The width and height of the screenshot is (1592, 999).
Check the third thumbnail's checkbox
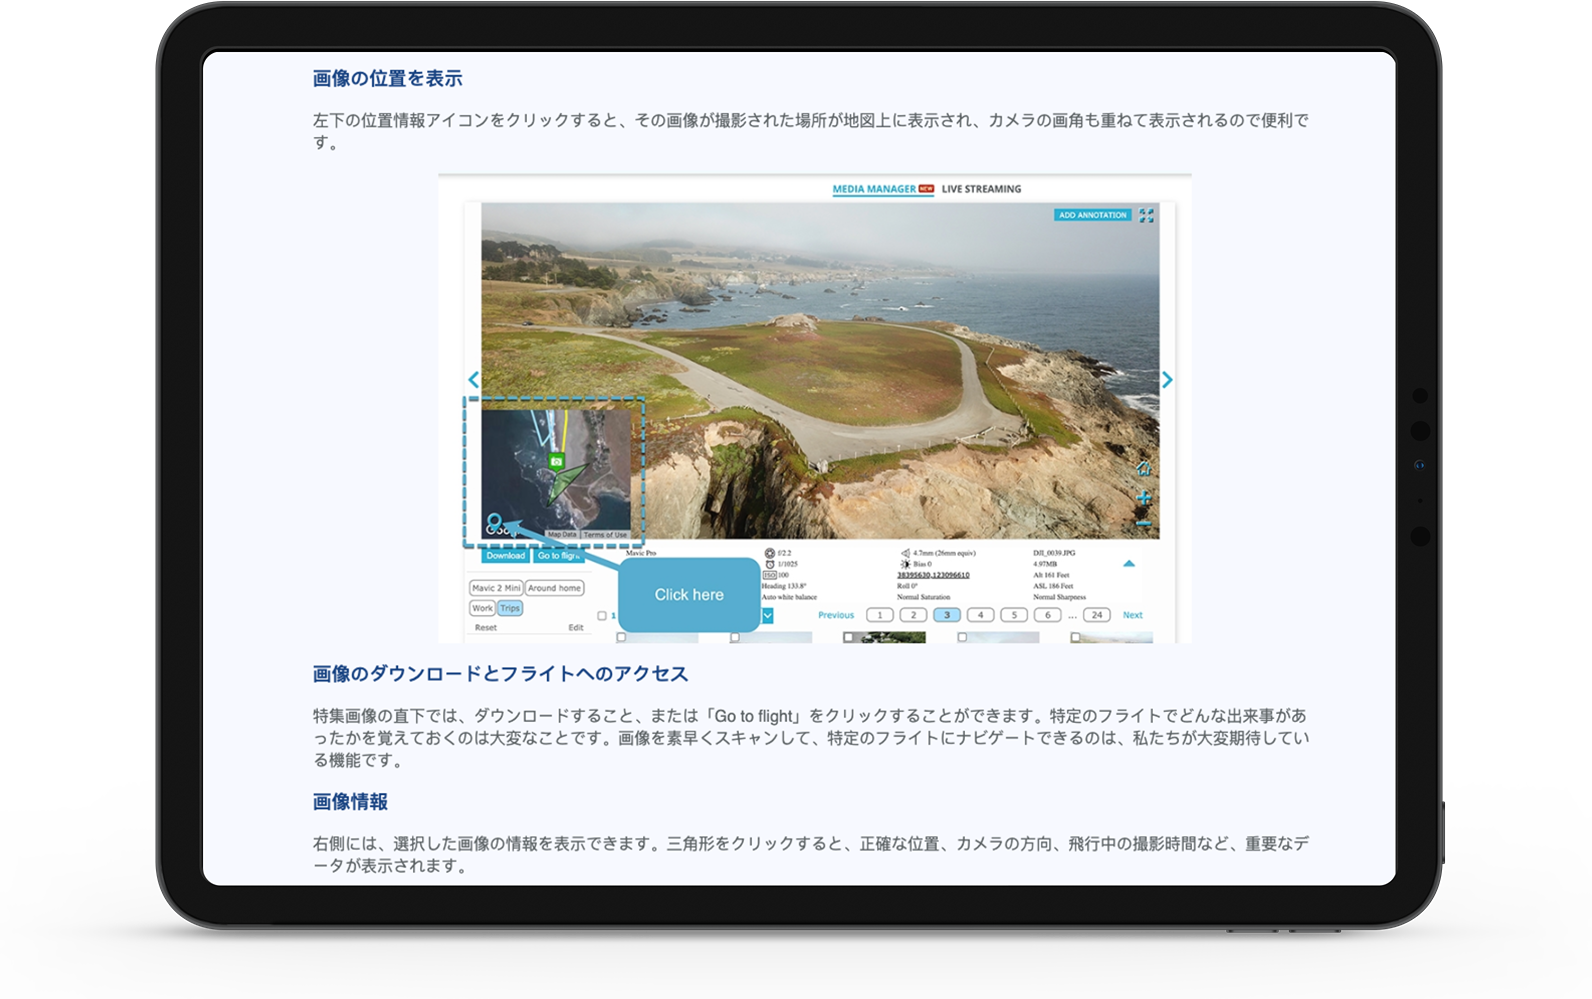pos(849,637)
